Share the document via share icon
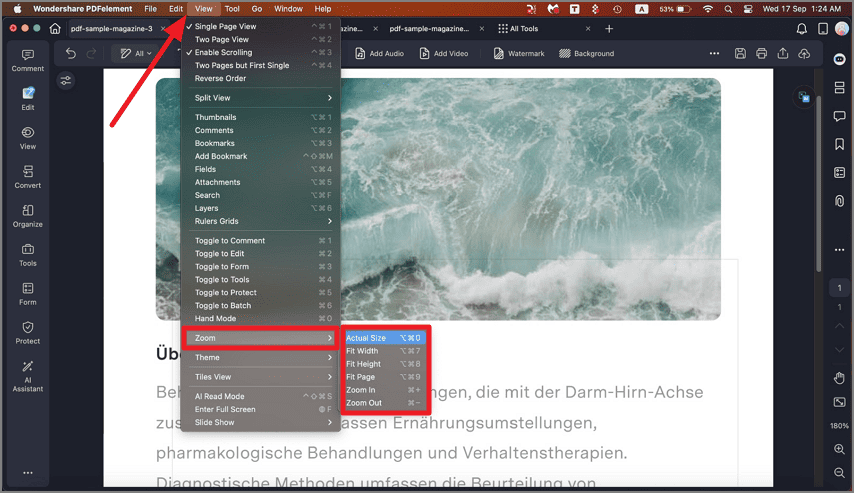This screenshot has height=493, width=854. point(783,53)
